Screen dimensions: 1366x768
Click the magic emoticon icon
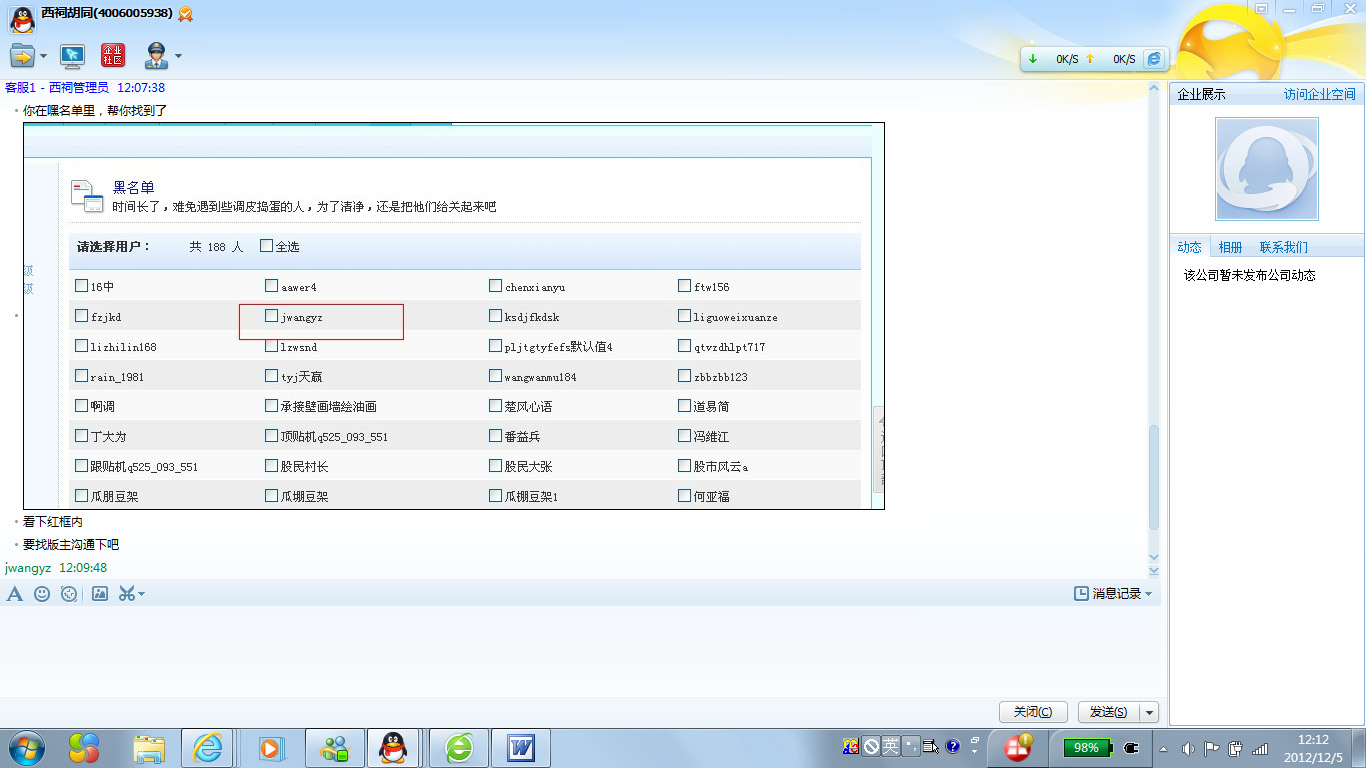pyautogui.click(x=69, y=594)
